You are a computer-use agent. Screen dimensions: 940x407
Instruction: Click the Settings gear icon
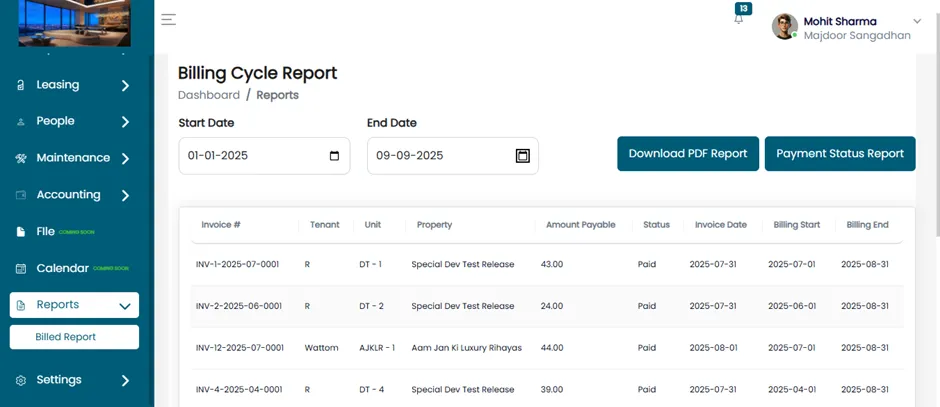tap(20, 380)
